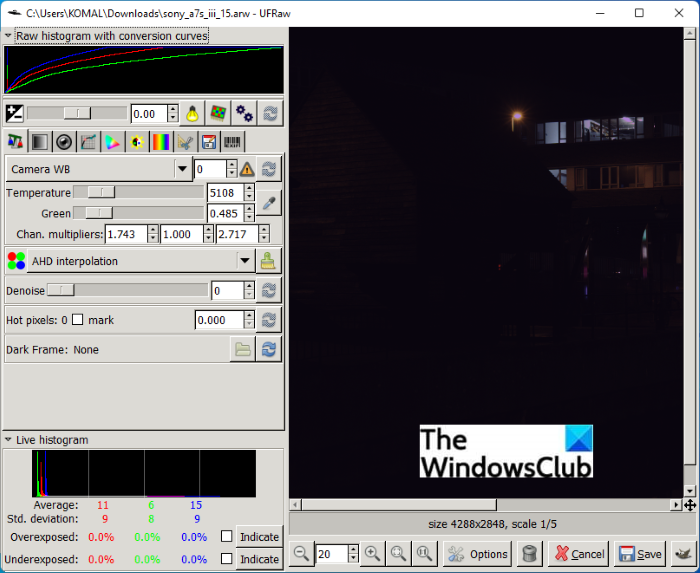Open the Lens correction tab
The height and width of the screenshot is (573, 700).
pyautogui.click(x=64, y=142)
